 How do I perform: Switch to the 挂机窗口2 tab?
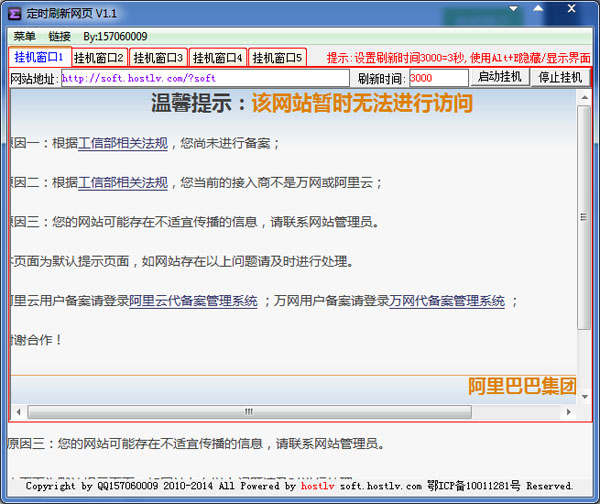99,58
